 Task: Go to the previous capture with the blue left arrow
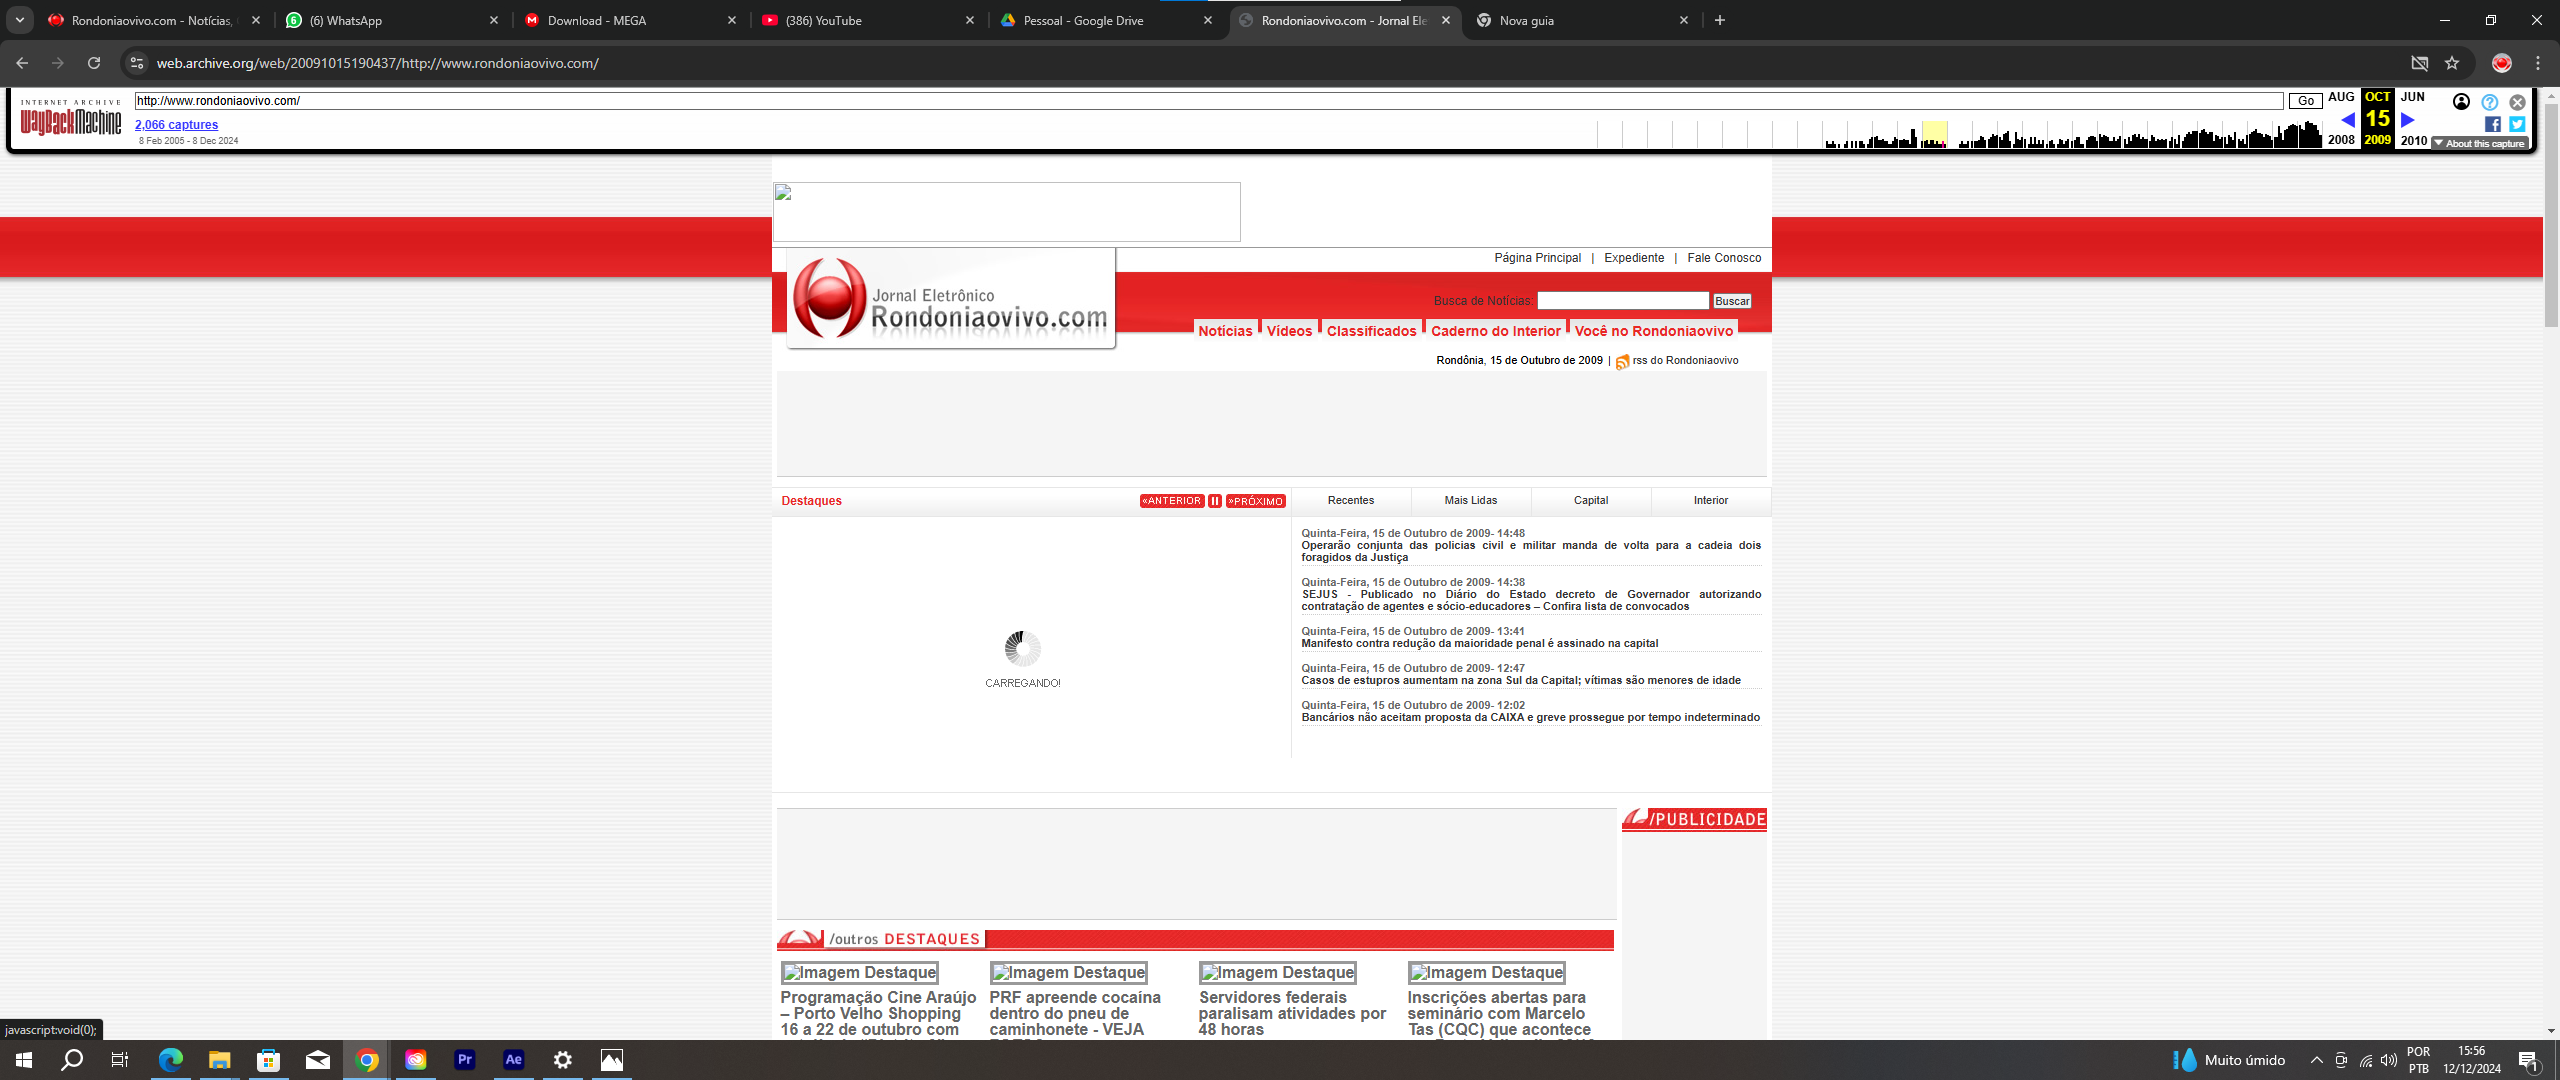click(x=2347, y=120)
